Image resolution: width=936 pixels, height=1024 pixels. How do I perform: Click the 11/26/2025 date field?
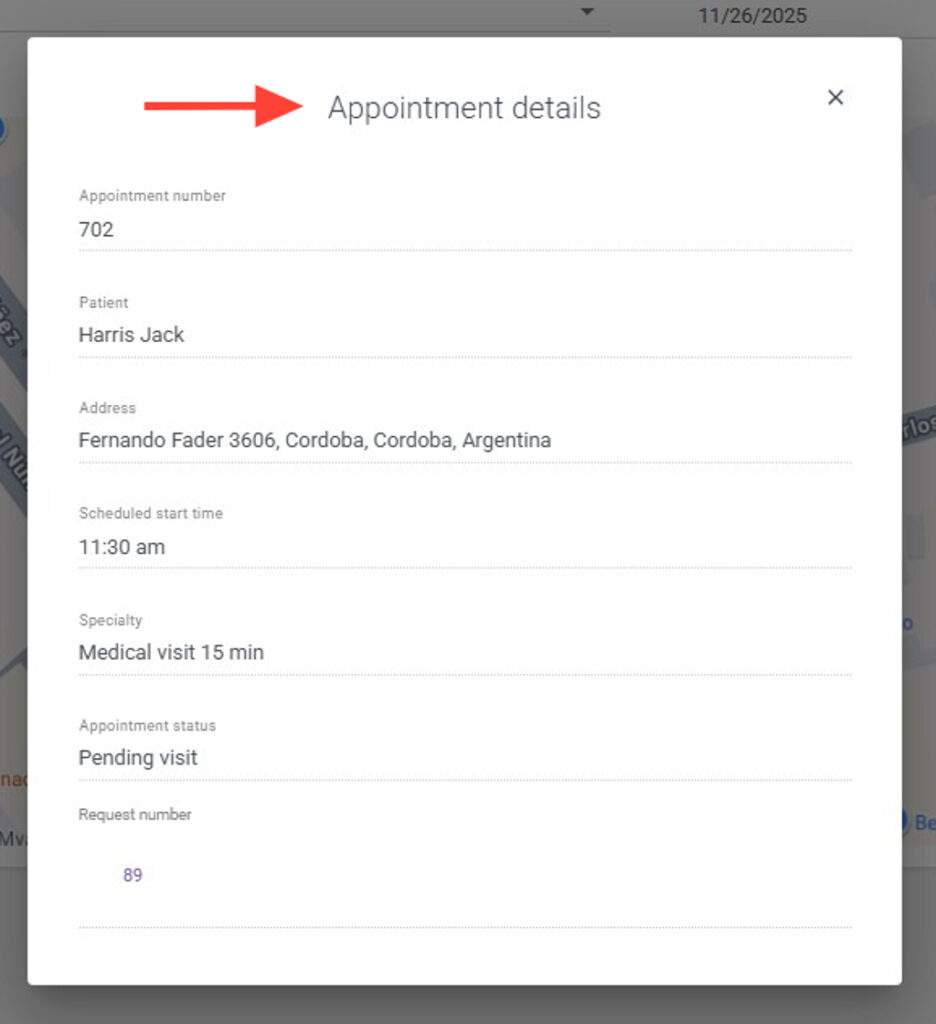point(752,16)
